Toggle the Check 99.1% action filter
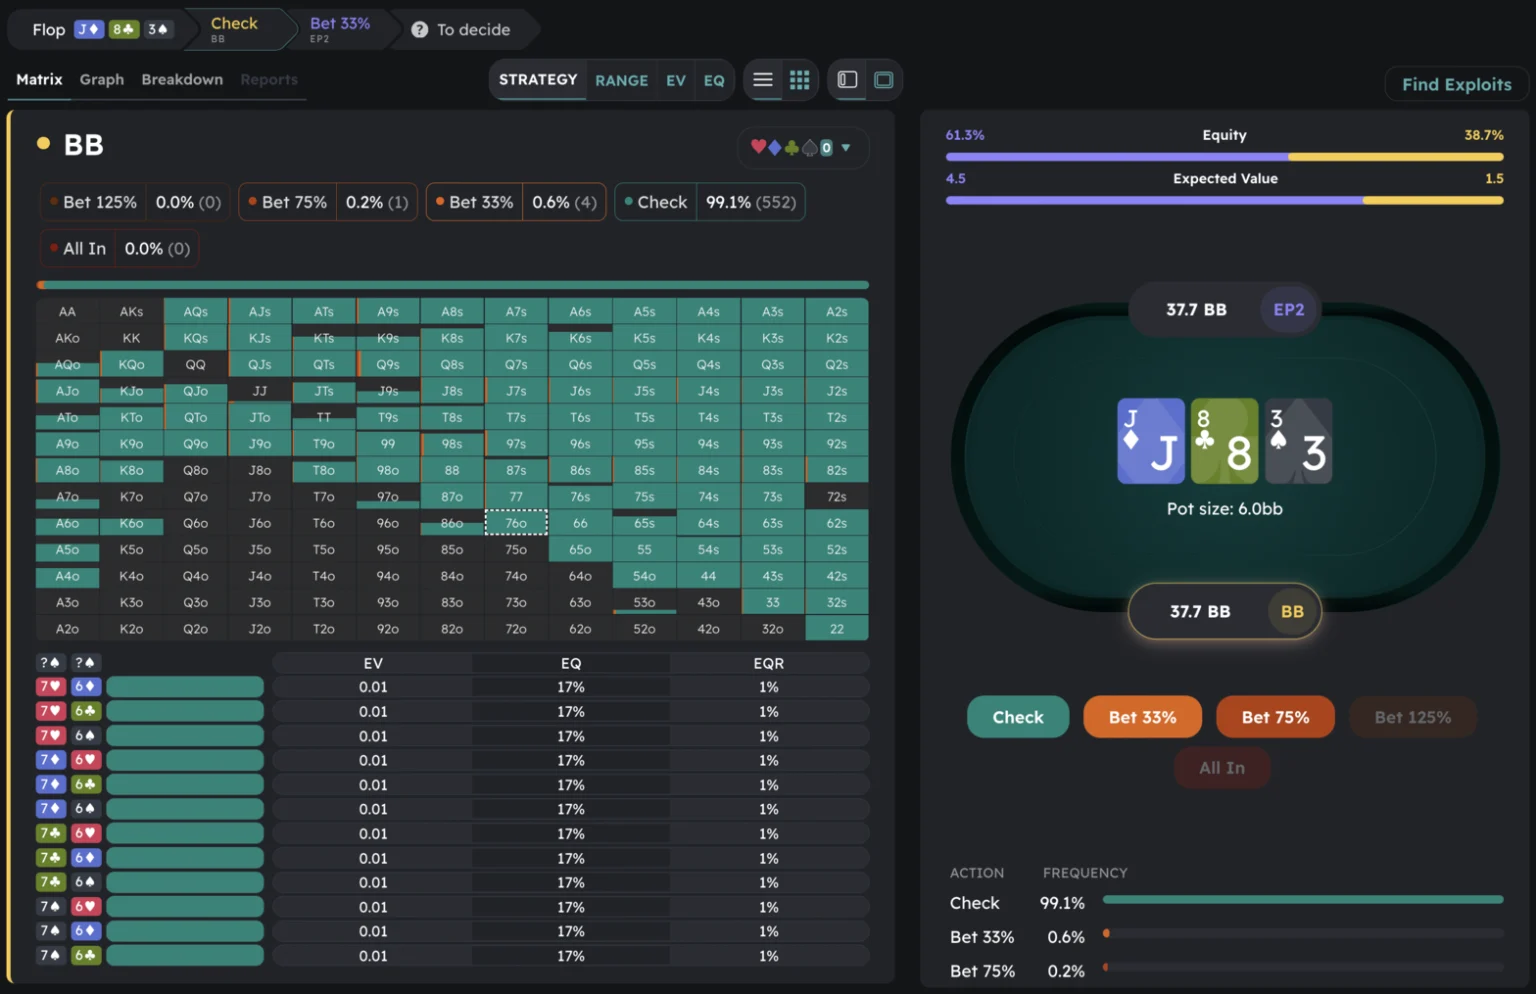The height and width of the screenshot is (994, 1536). pyautogui.click(x=709, y=202)
